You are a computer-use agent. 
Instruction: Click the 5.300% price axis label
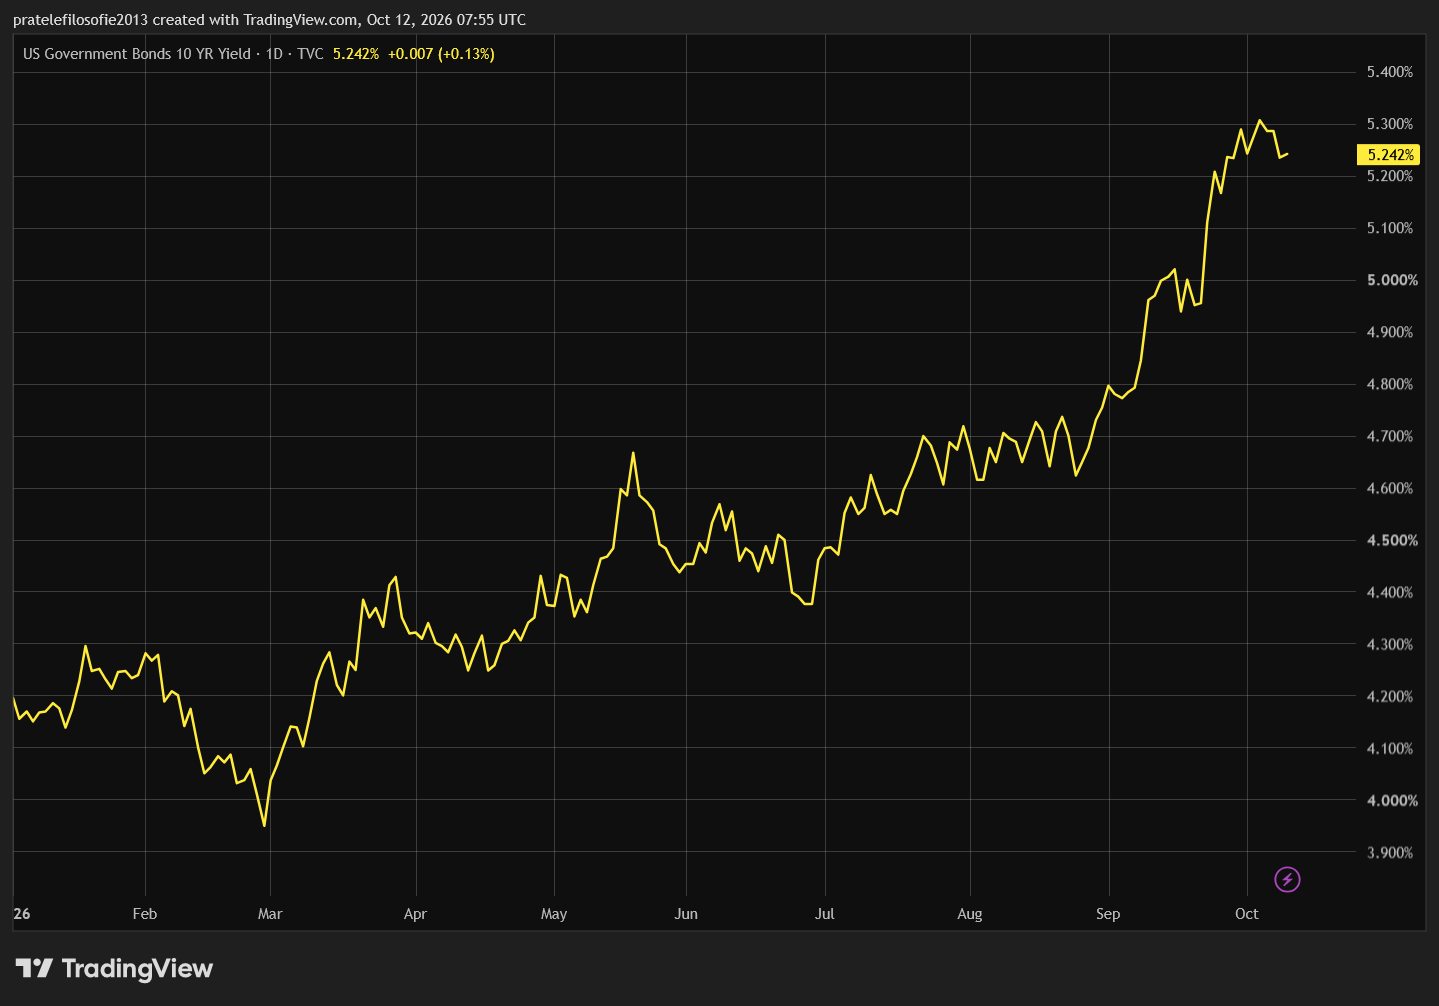pyautogui.click(x=1390, y=124)
